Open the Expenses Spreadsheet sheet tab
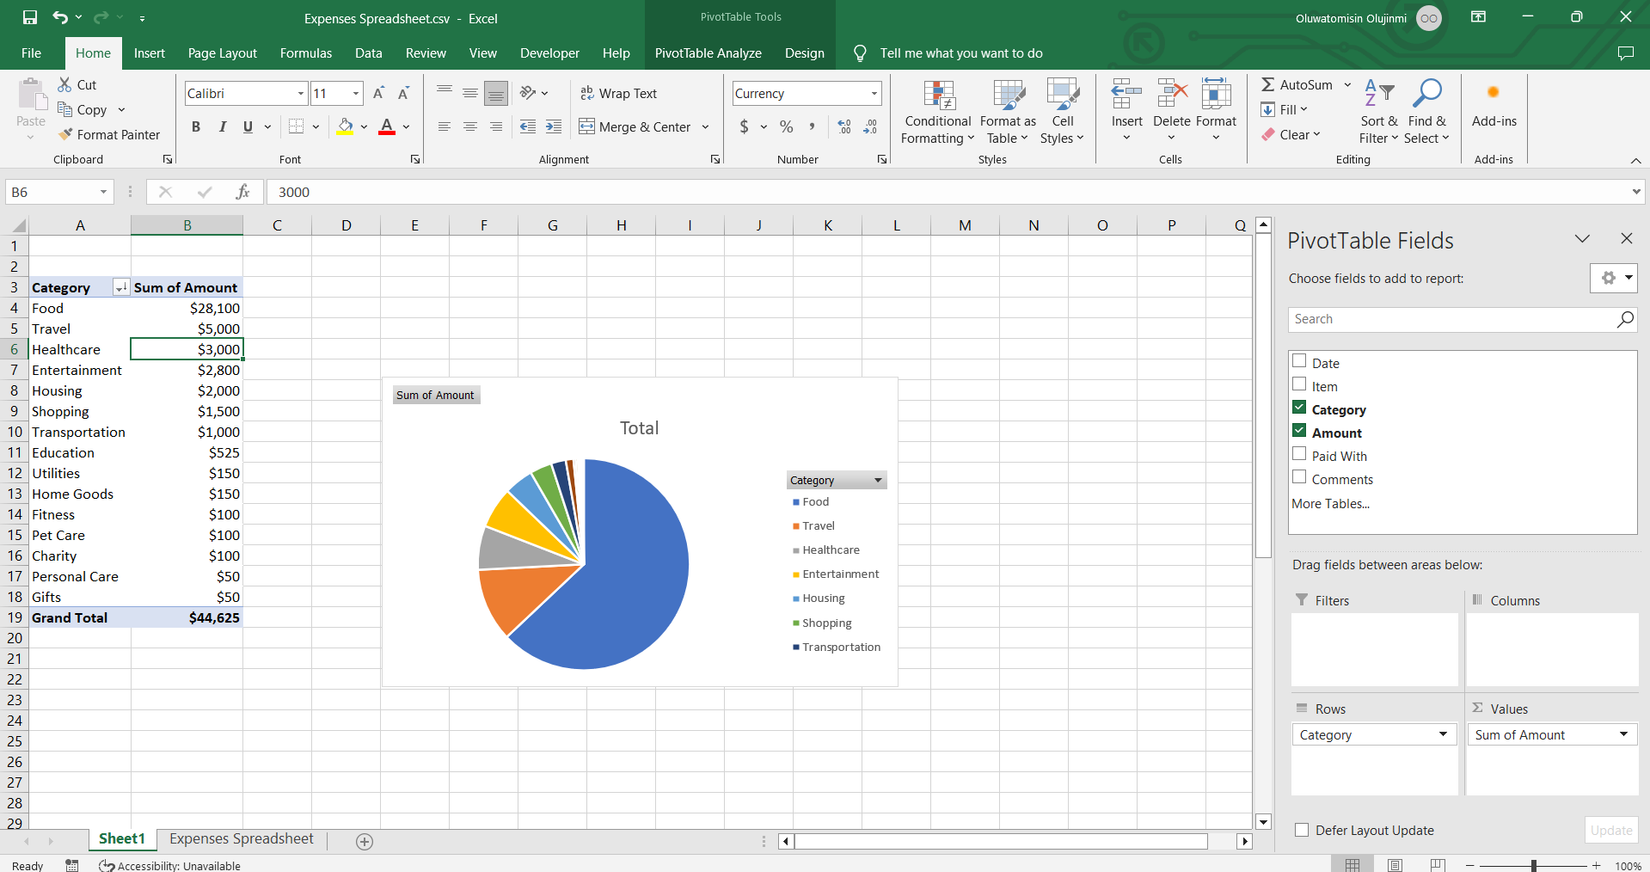The height and width of the screenshot is (872, 1650). coord(241,839)
